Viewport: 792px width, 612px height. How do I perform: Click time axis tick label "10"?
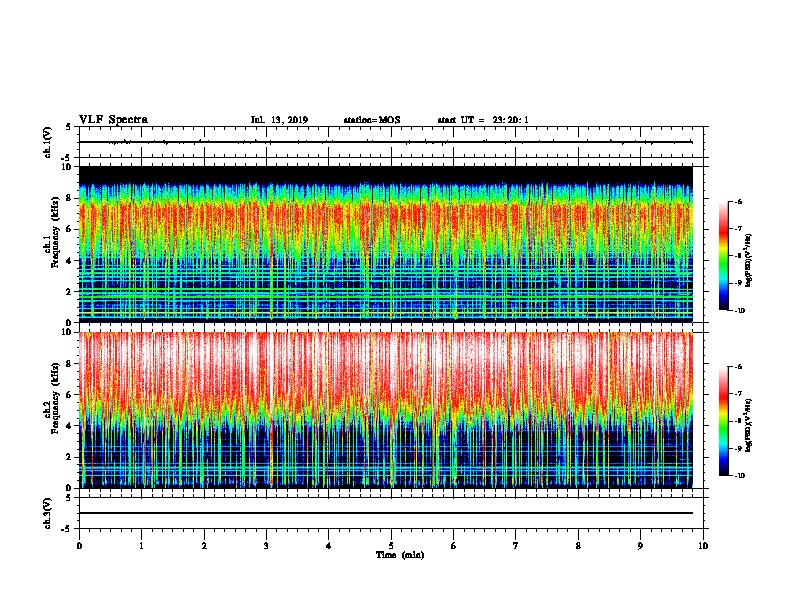(703, 546)
